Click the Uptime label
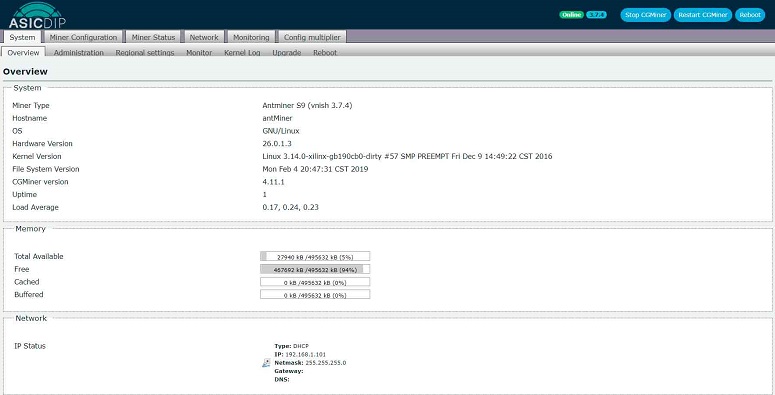Image resolution: width=775 pixels, height=395 pixels. coord(24,195)
